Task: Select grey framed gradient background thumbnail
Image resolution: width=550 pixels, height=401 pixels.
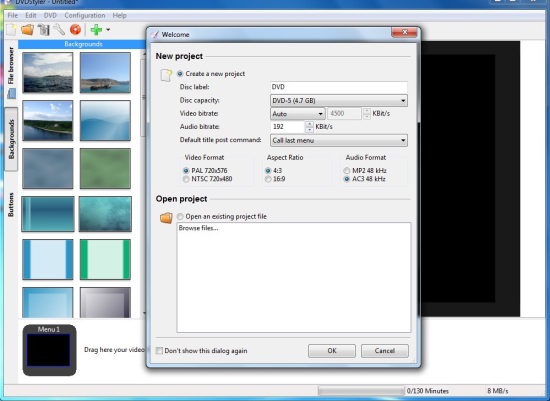Action: (105, 303)
